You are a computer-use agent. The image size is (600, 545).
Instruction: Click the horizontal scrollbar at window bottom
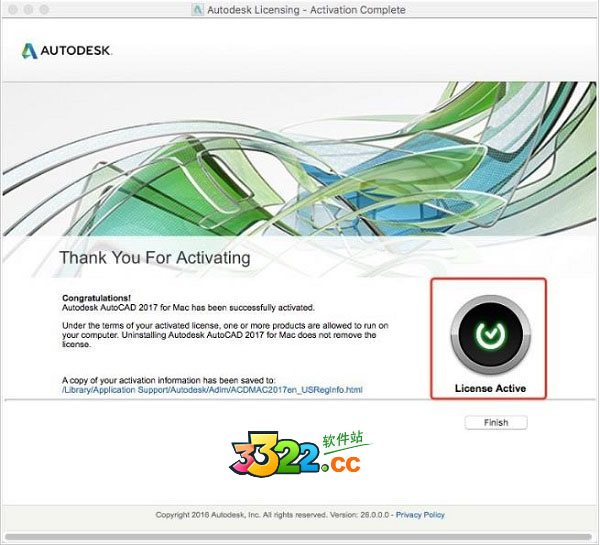[298, 537]
